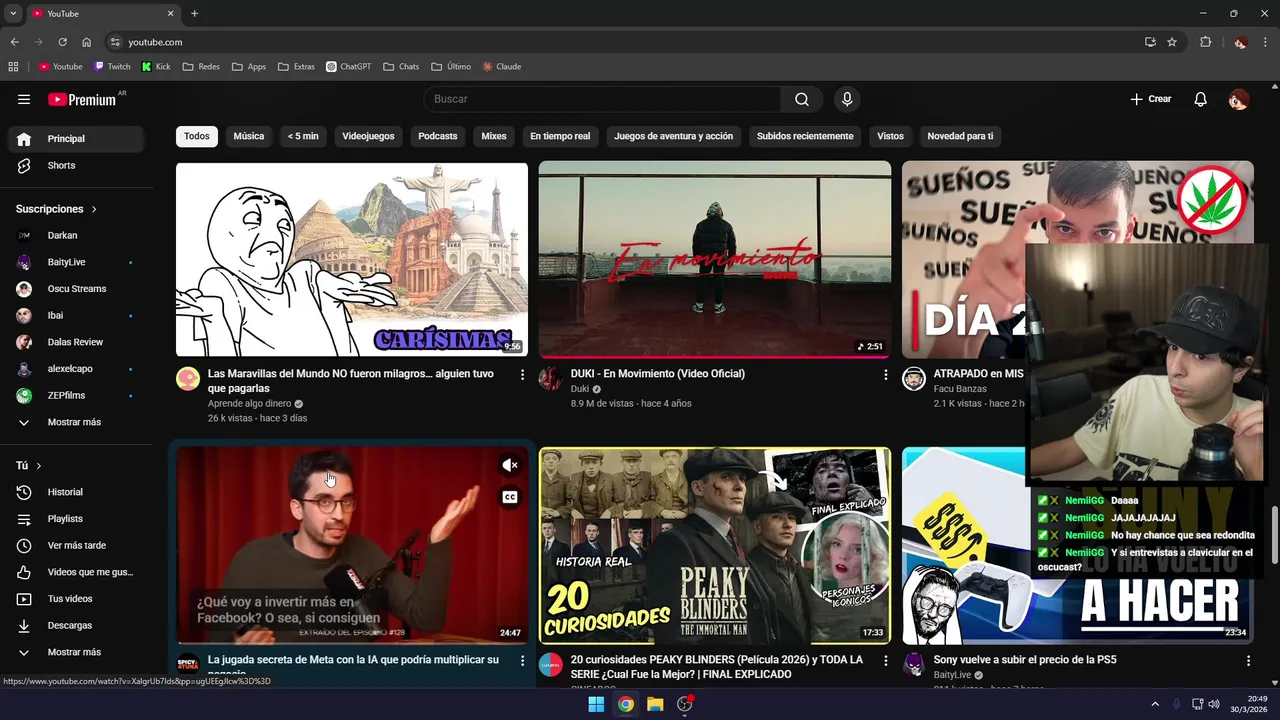Open Shorts from the sidebar

pos(76,165)
